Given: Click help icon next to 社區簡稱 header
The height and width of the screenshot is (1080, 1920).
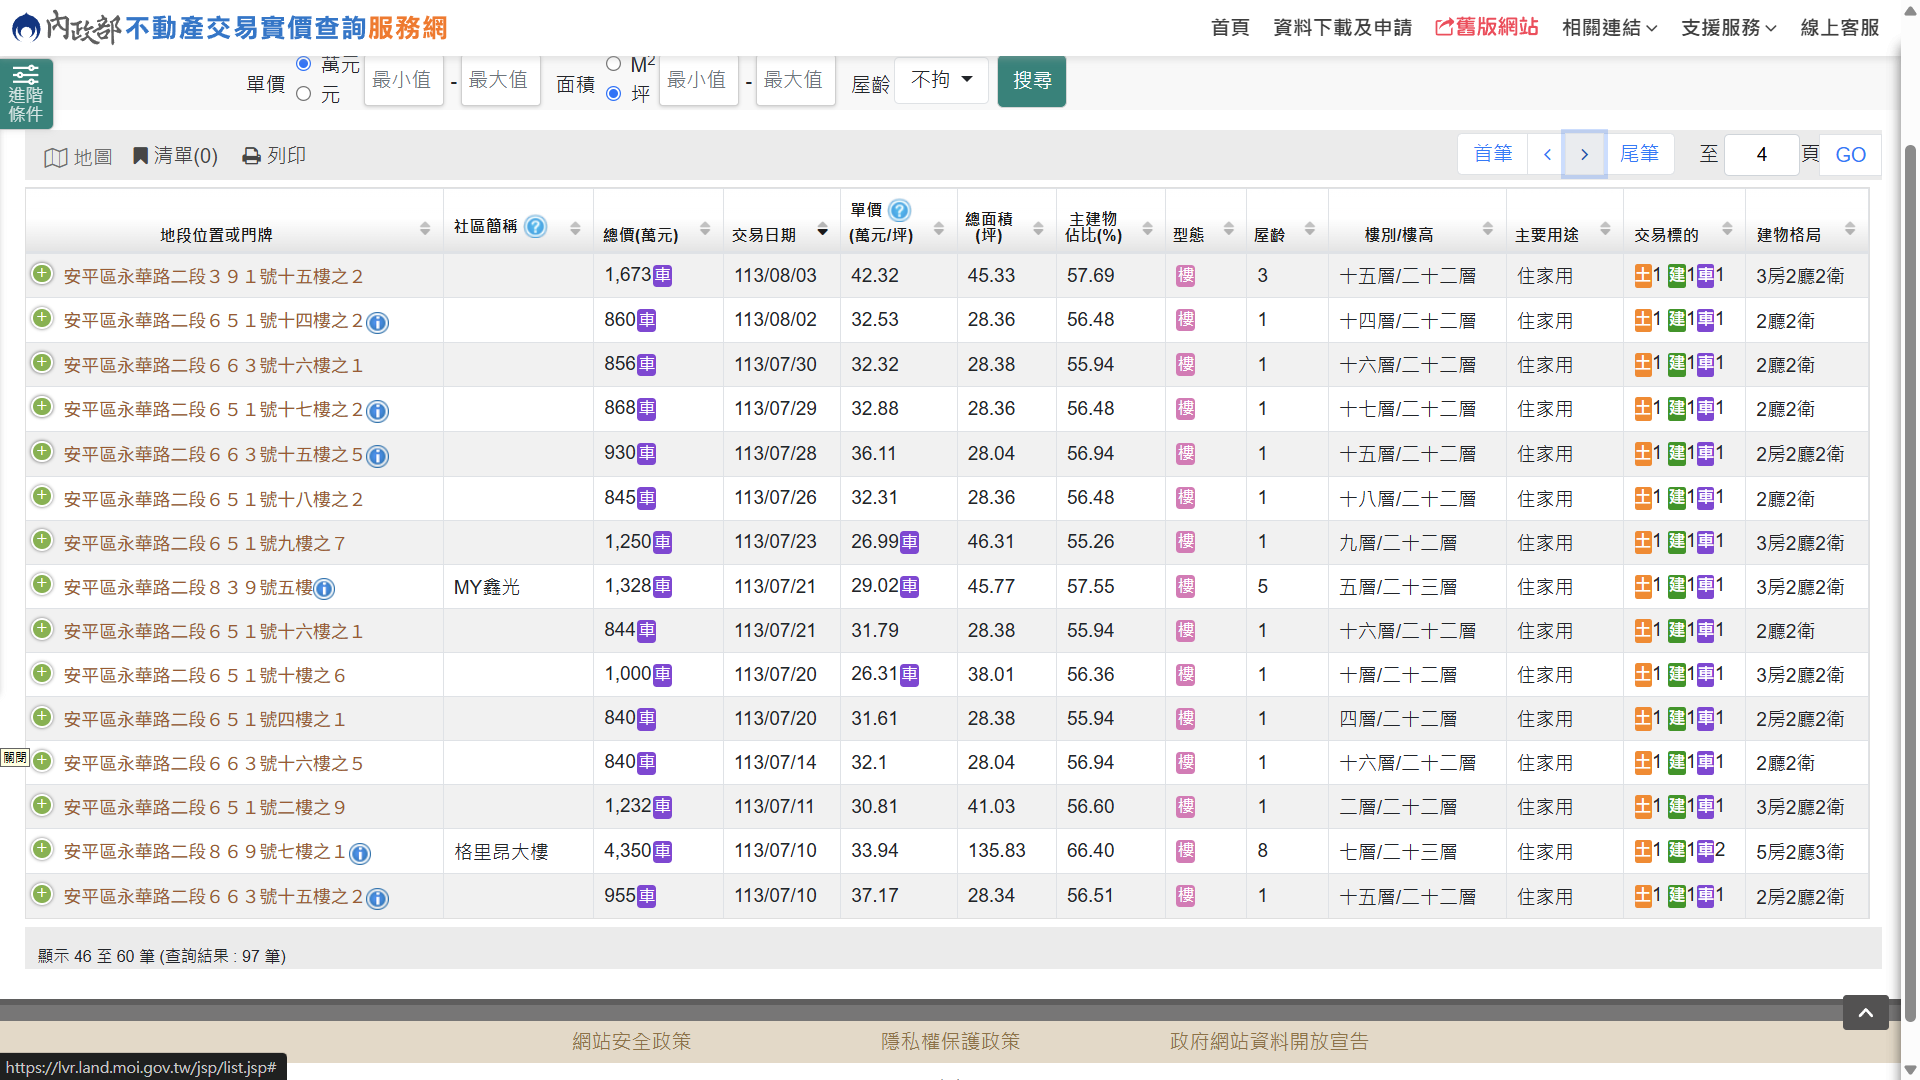Looking at the screenshot, I should click(536, 227).
